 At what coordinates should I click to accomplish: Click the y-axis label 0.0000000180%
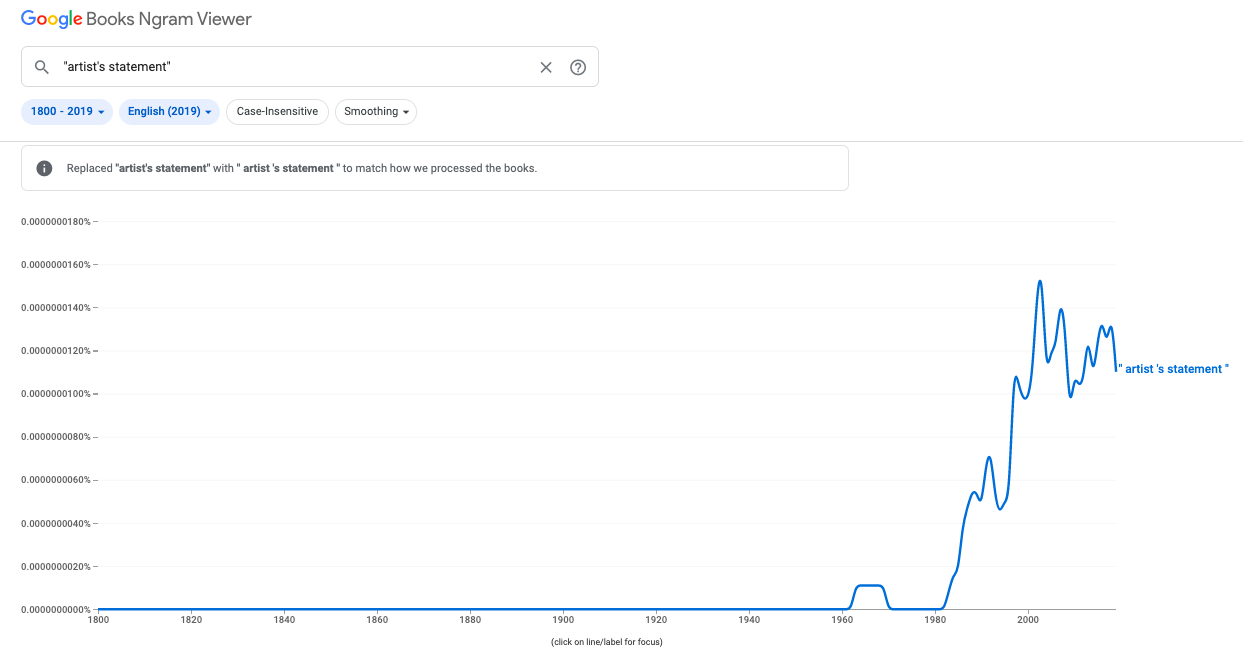[55, 221]
